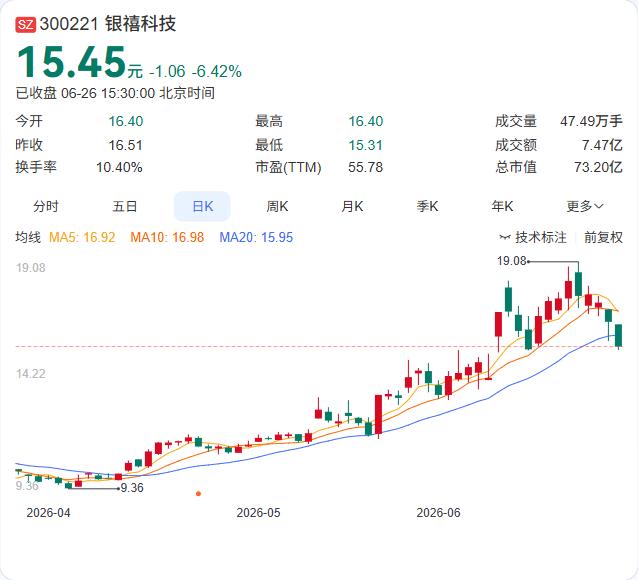Click the 市盈(TTM) value 55.78
This screenshot has height=580, width=638.
point(365,167)
